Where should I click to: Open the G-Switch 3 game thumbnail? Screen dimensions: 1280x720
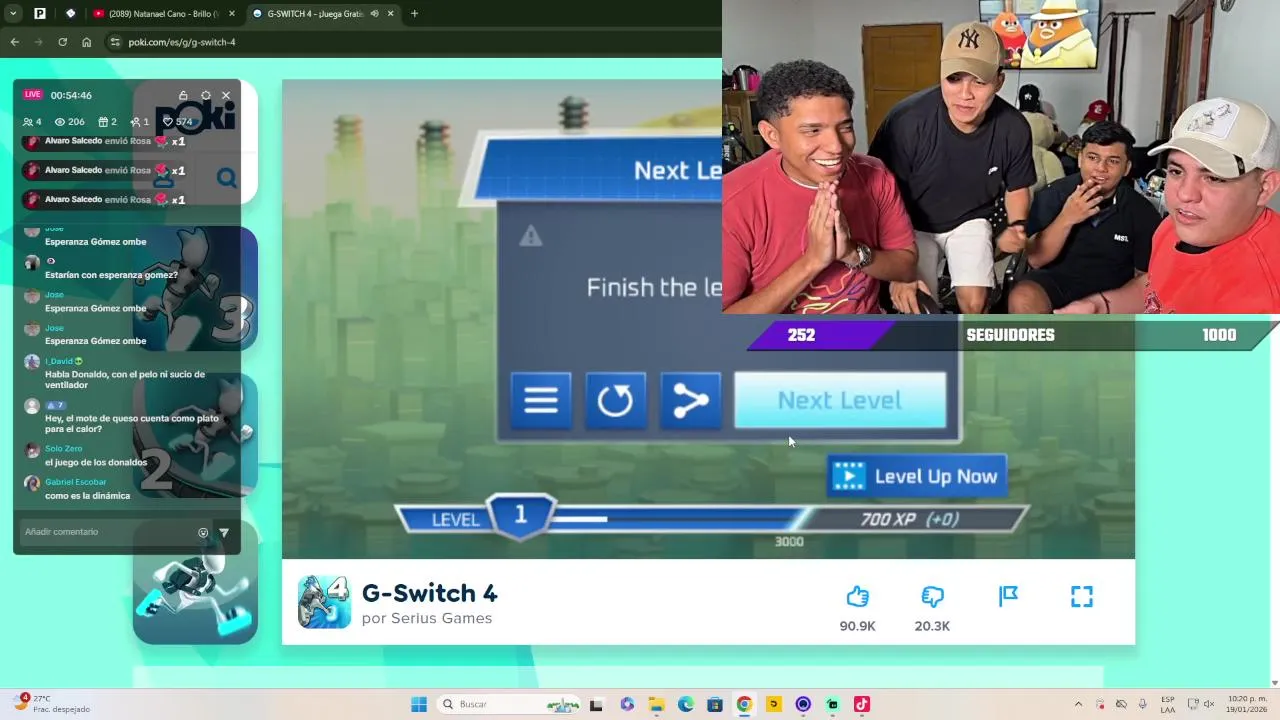point(195,288)
